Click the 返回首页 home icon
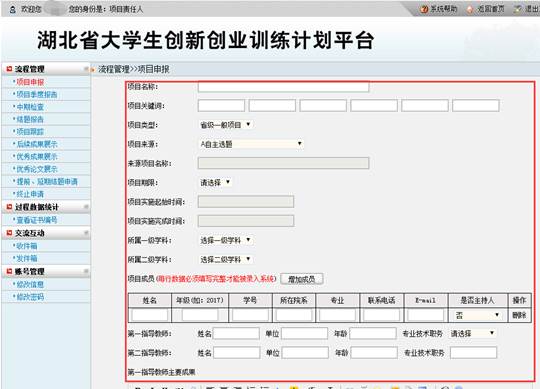The width and height of the screenshot is (540, 389). click(470, 9)
